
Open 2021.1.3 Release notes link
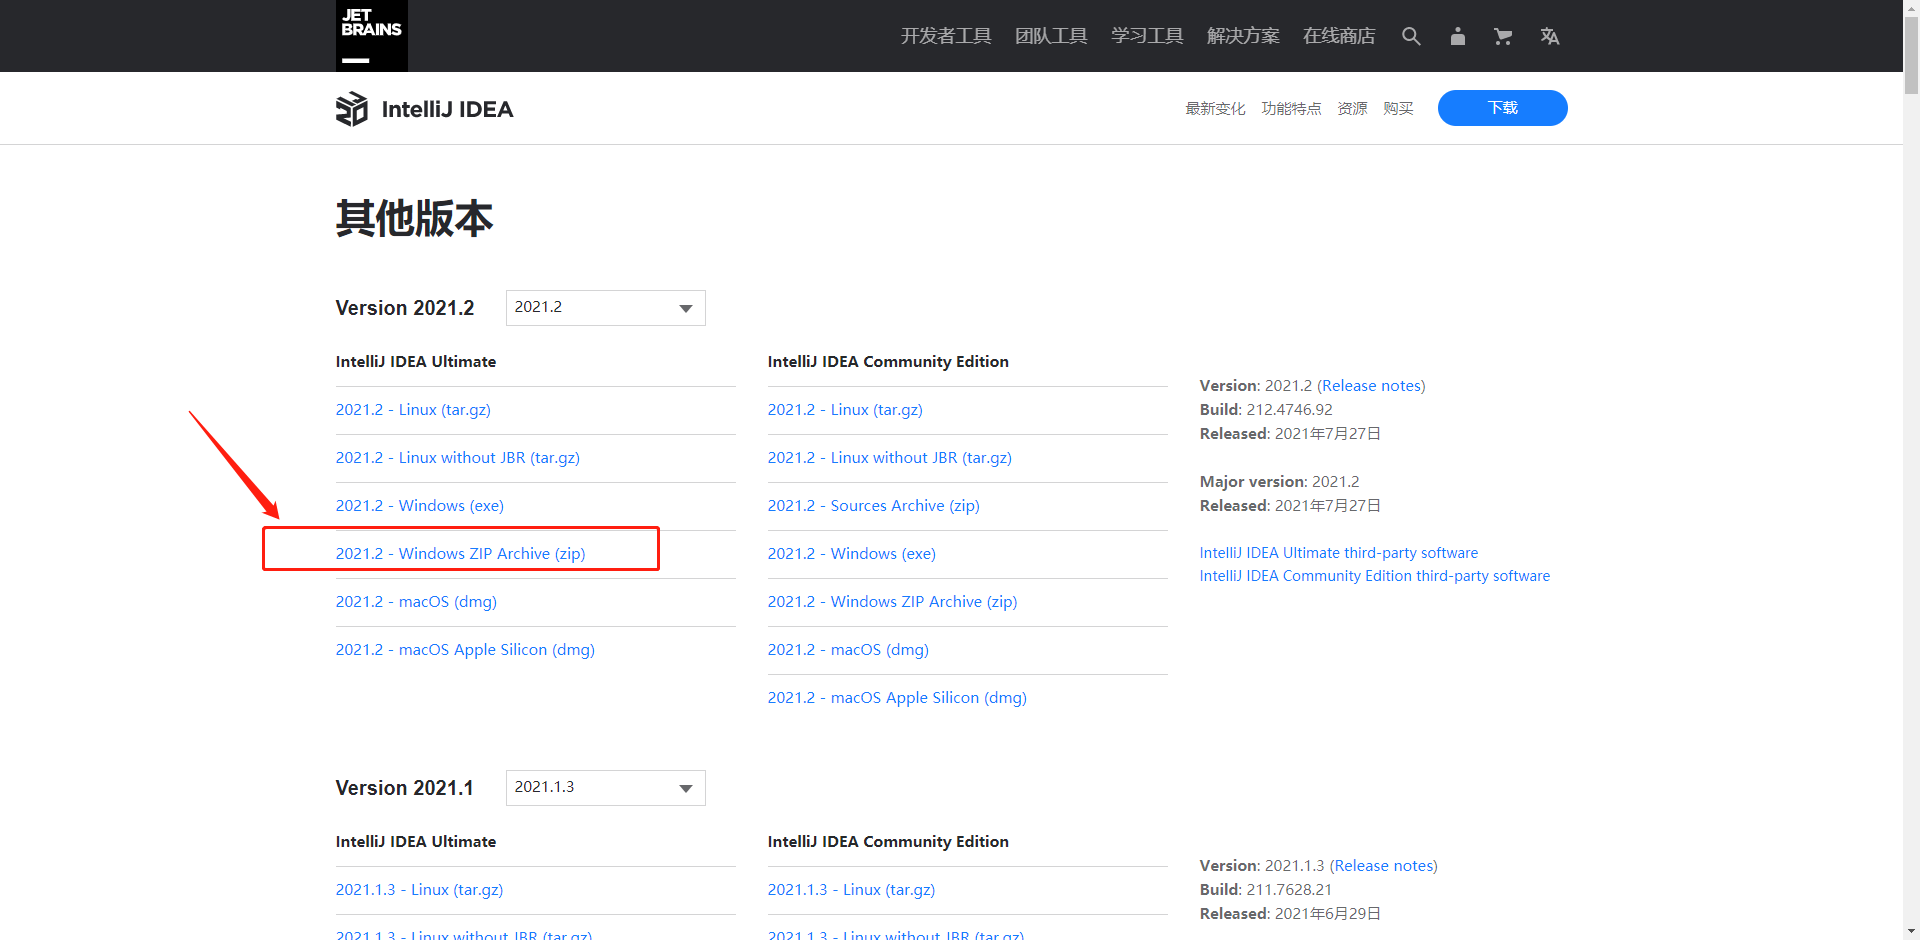pos(1383,866)
